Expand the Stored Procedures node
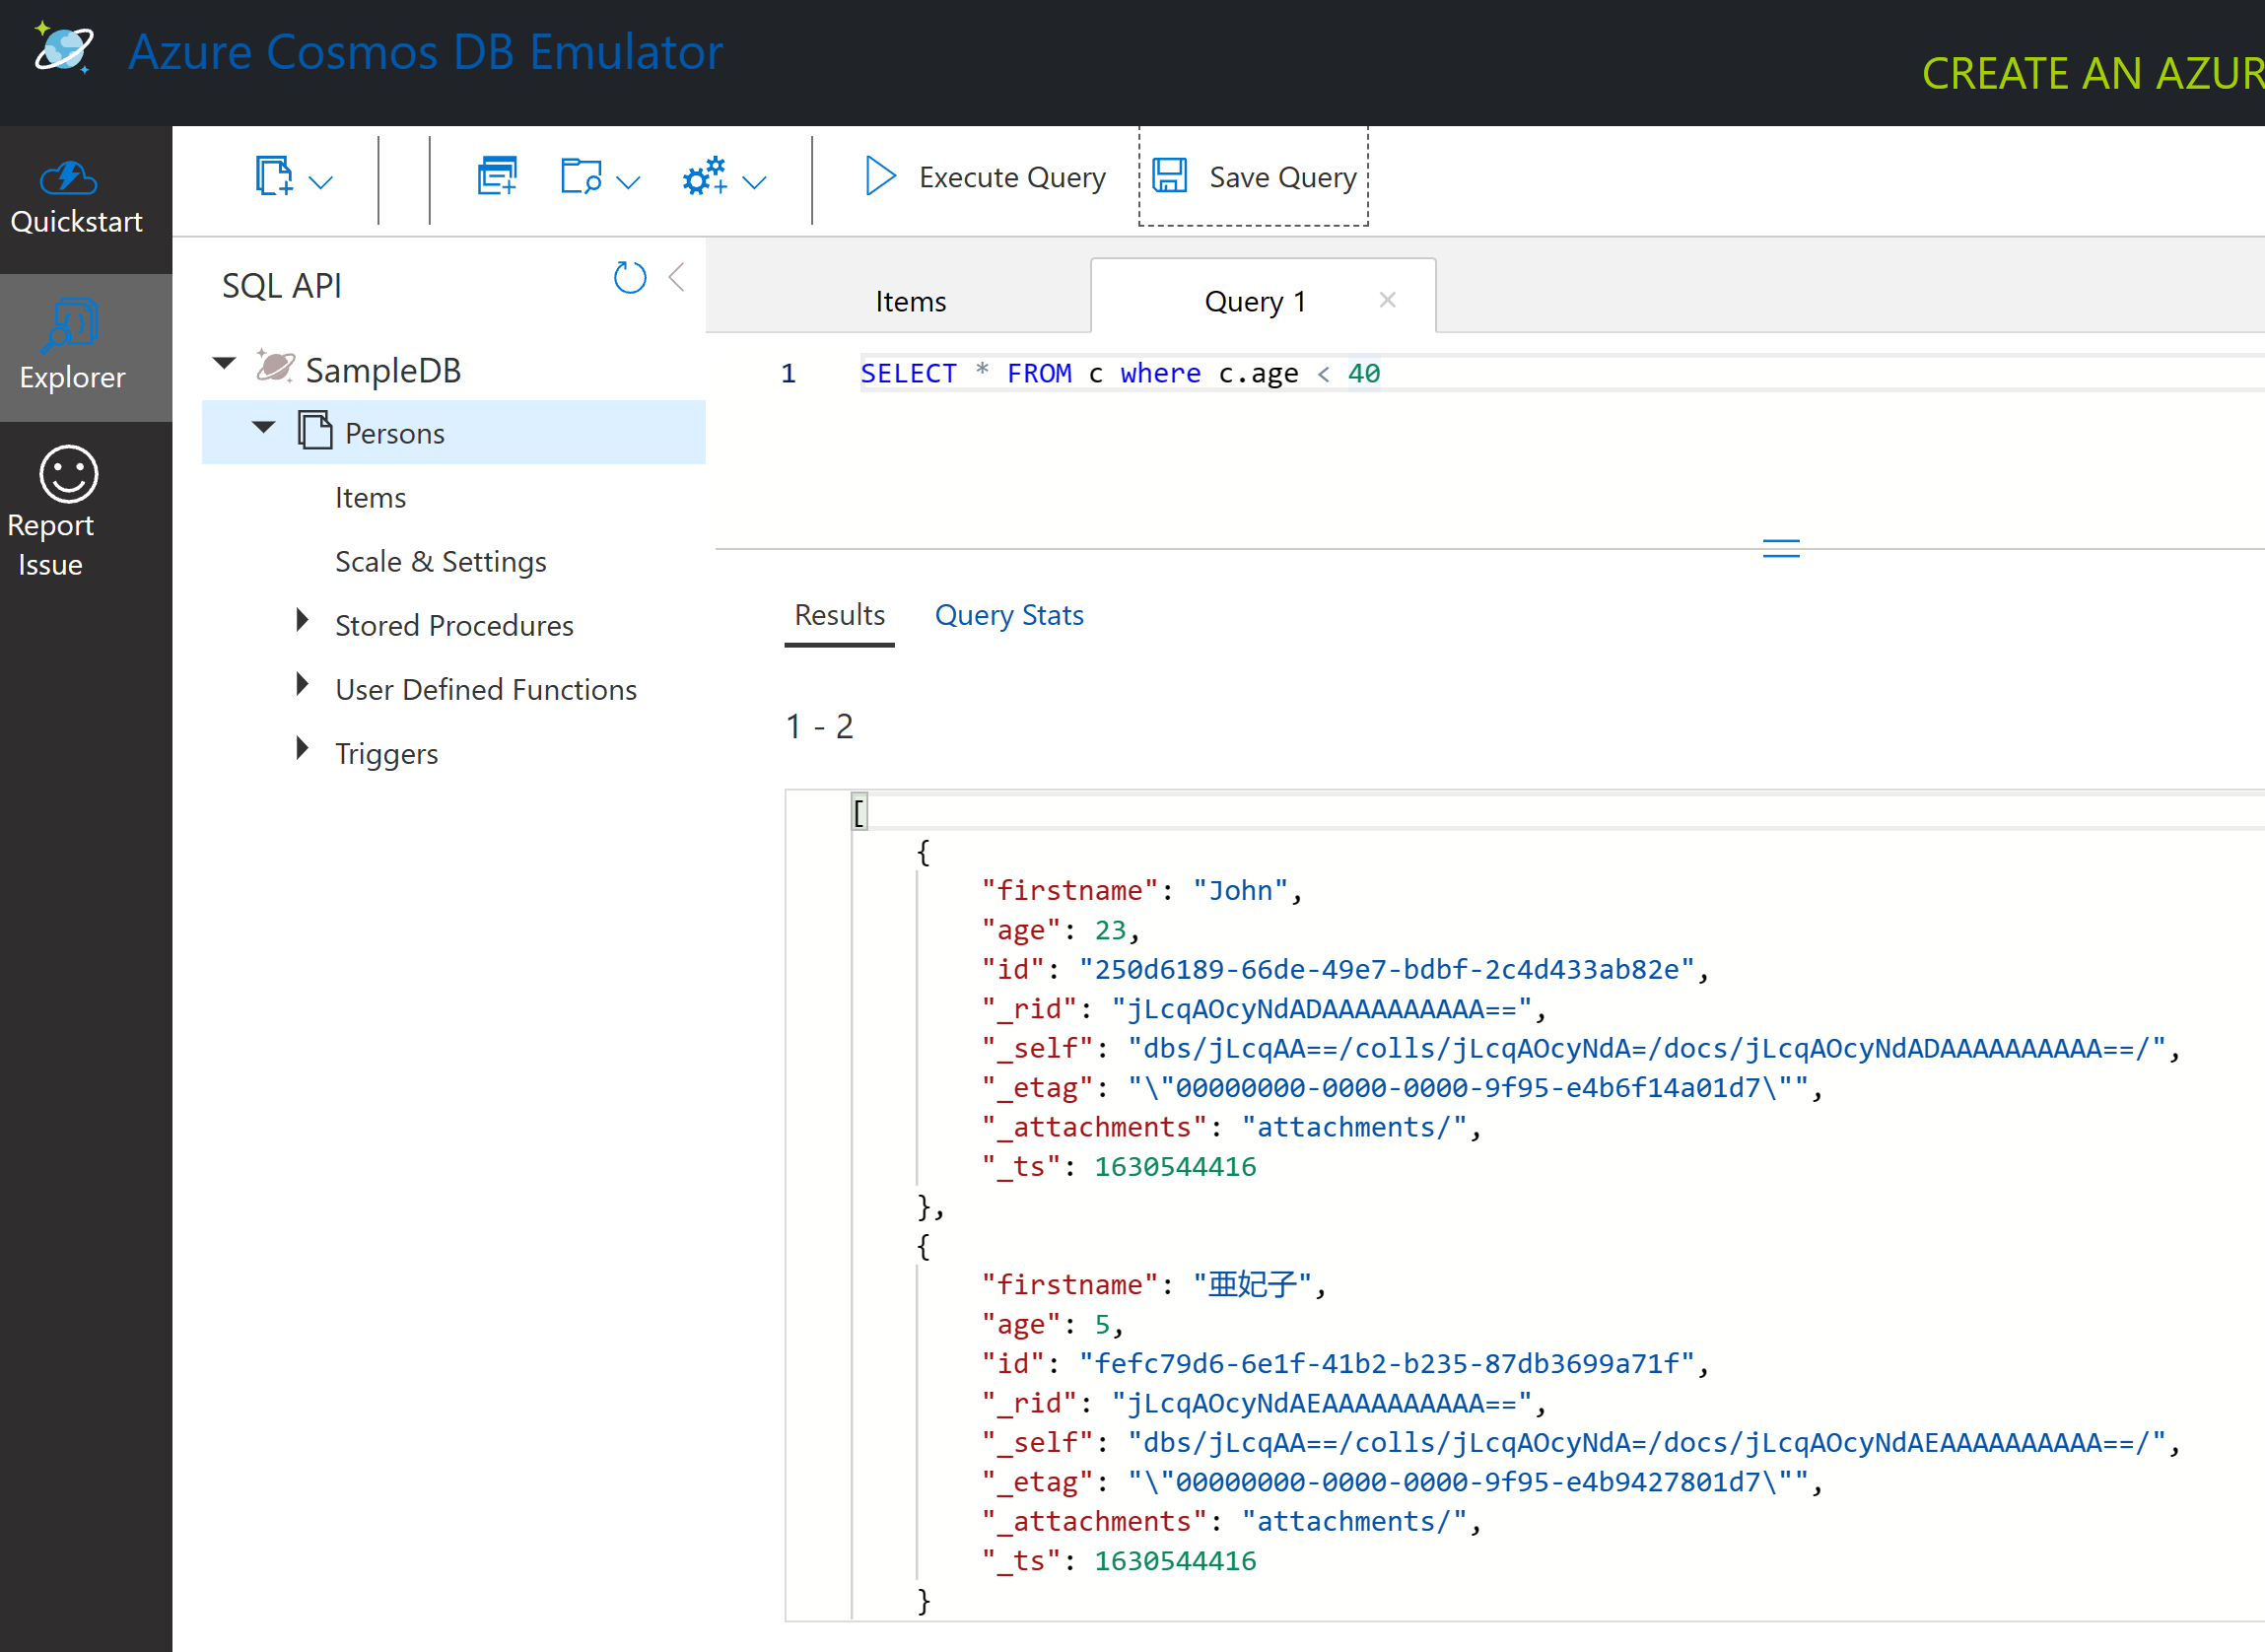The width and height of the screenshot is (2265, 1652). (303, 620)
